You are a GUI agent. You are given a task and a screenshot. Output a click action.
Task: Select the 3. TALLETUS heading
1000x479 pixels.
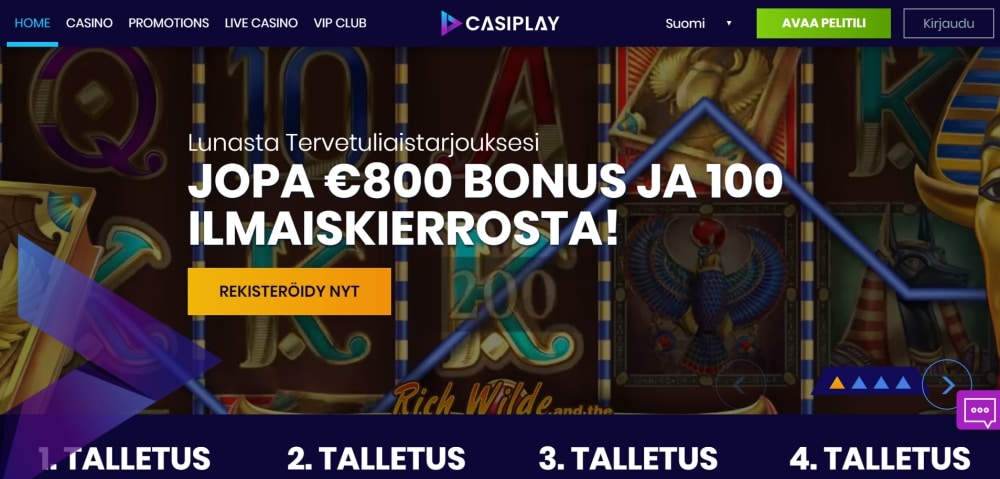pos(628,458)
